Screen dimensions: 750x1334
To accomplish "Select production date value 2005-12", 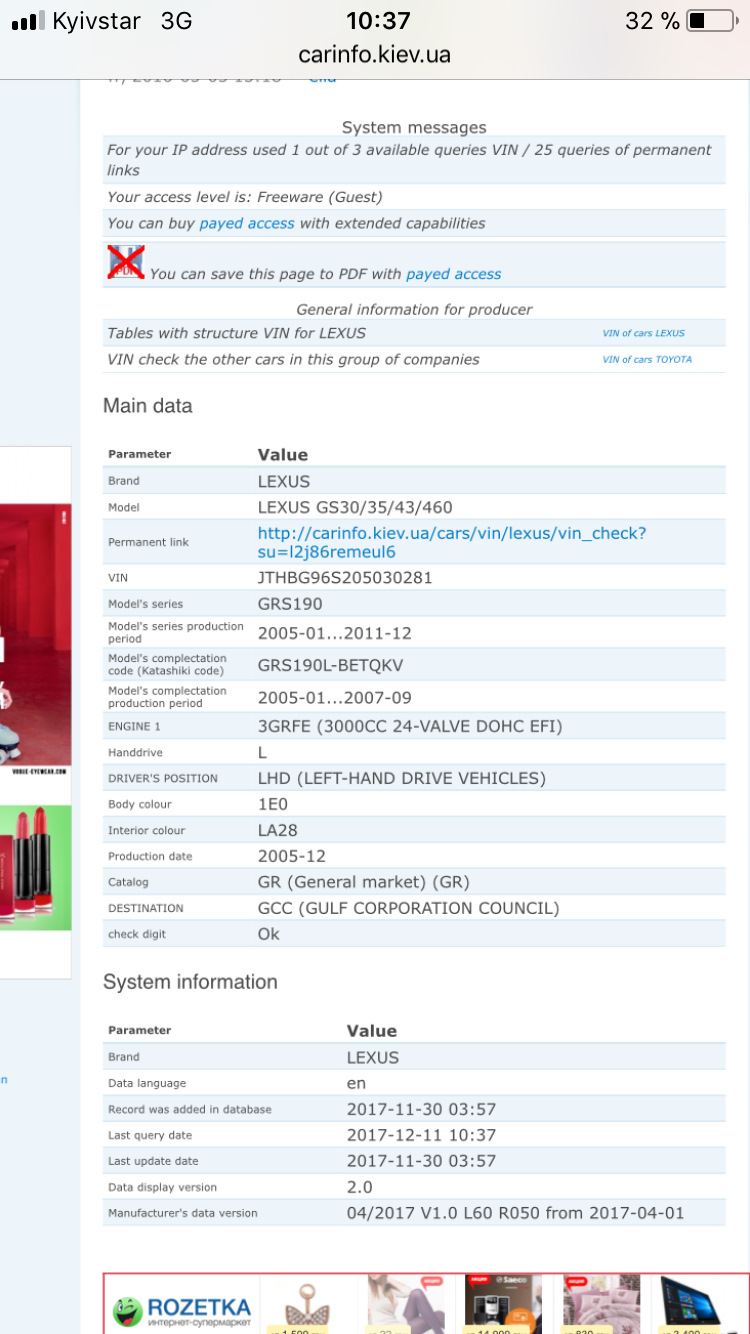I will coord(292,856).
